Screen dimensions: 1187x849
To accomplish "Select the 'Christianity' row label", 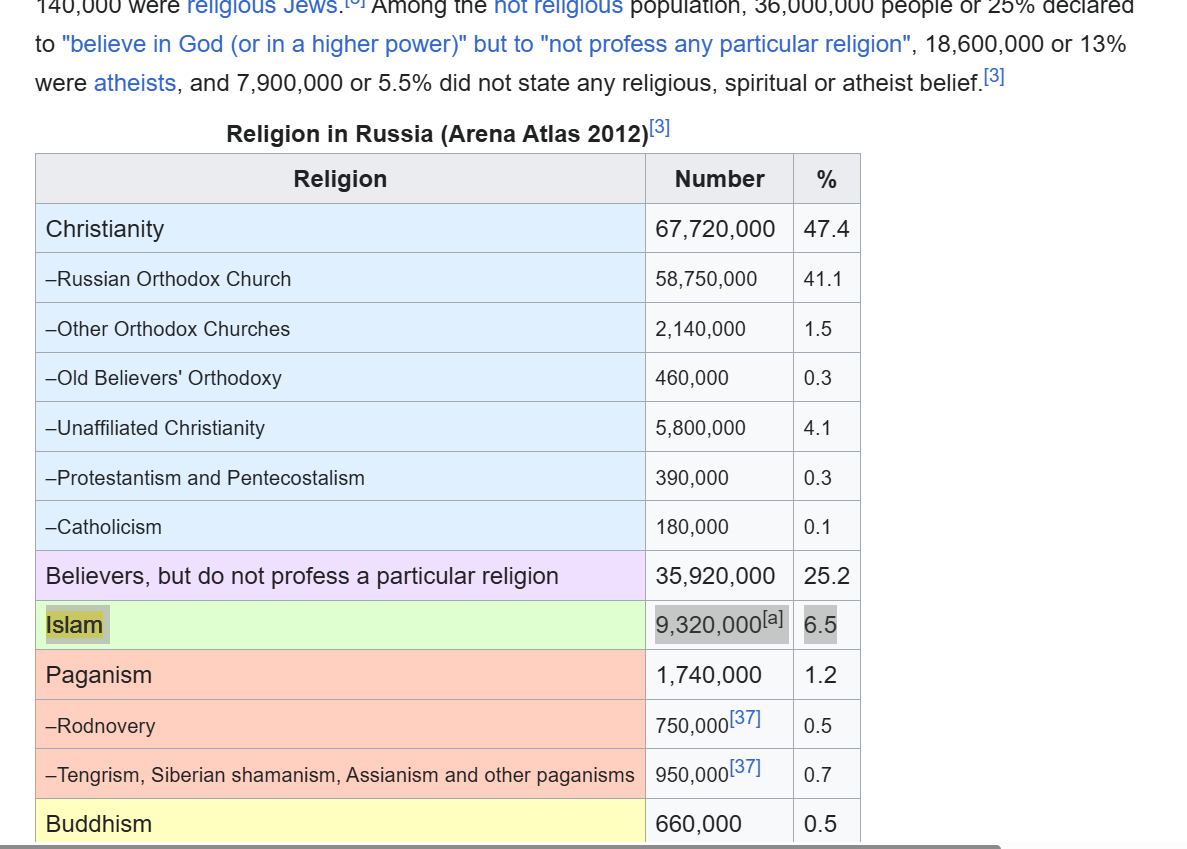I will coord(104,229).
